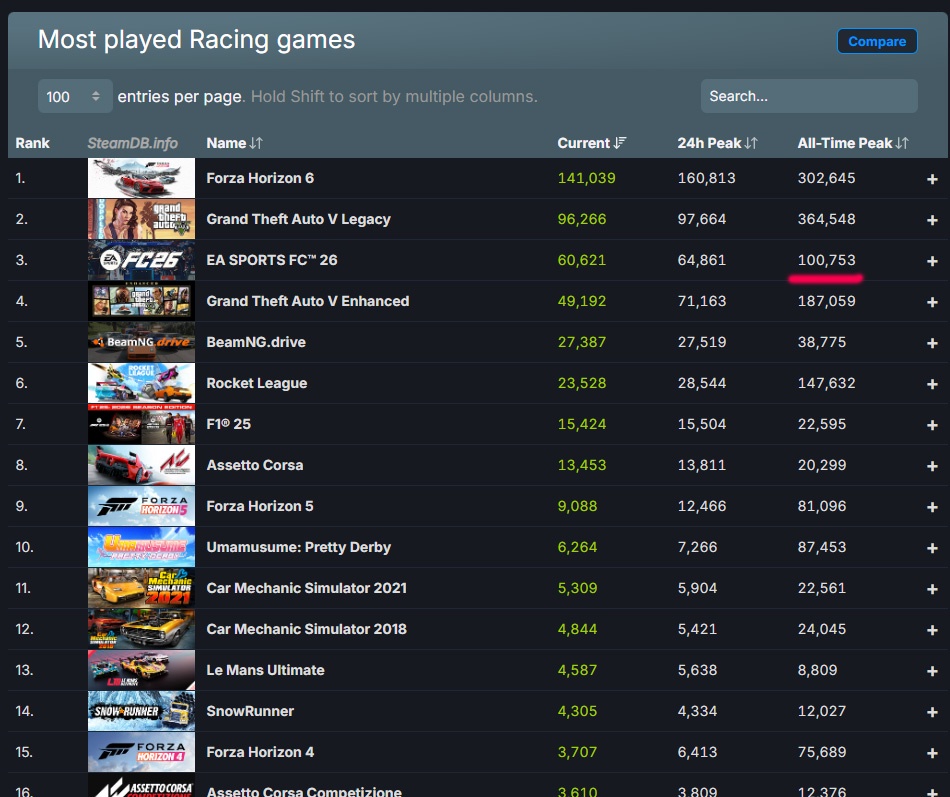Open Forza Horizon 4 name link

(260, 752)
